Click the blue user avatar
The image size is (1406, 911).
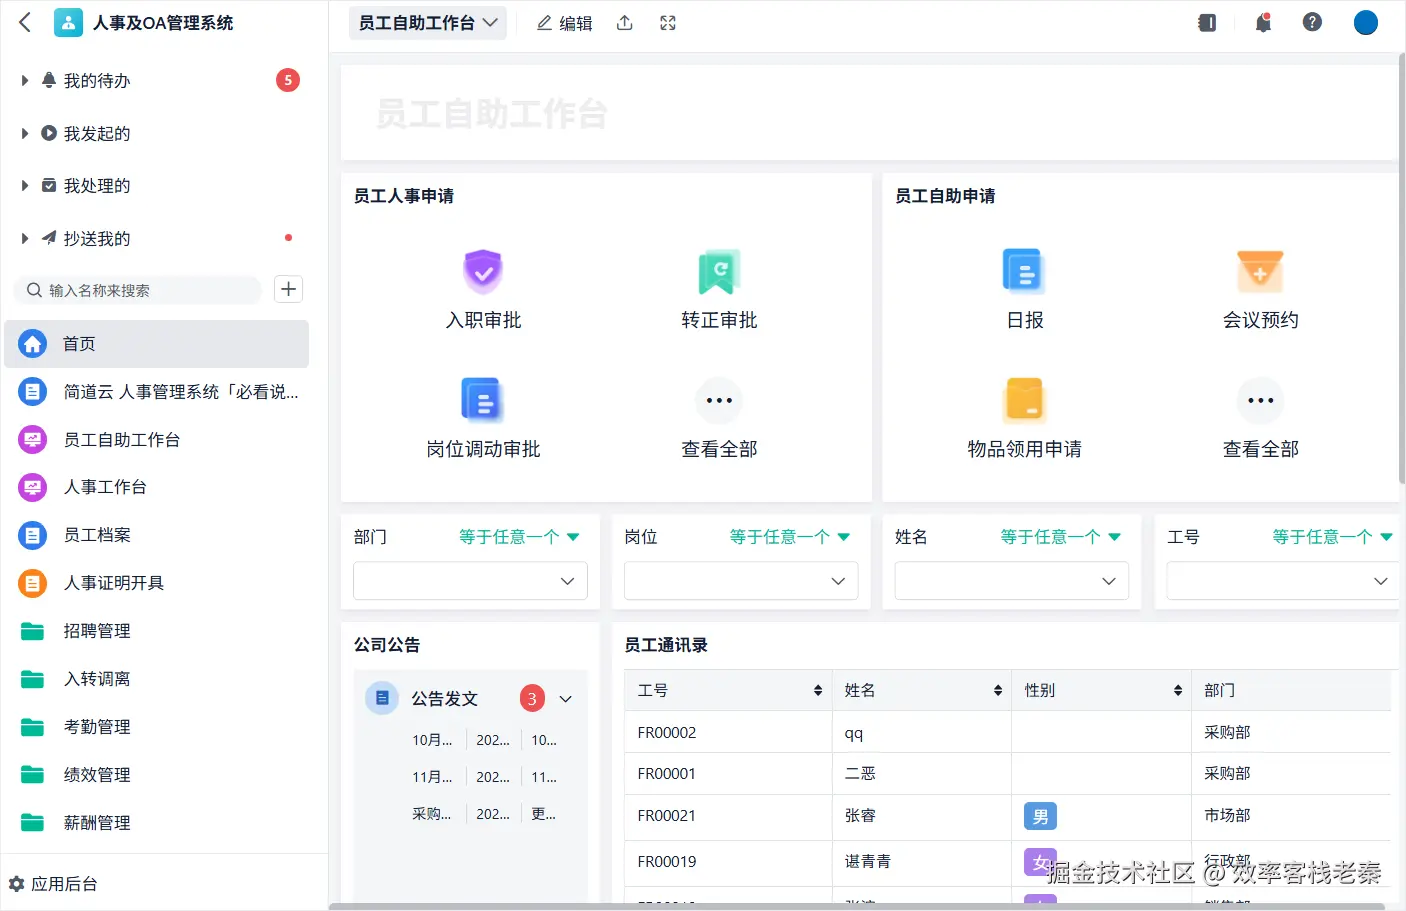pyautogui.click(x=1366, y=22)
